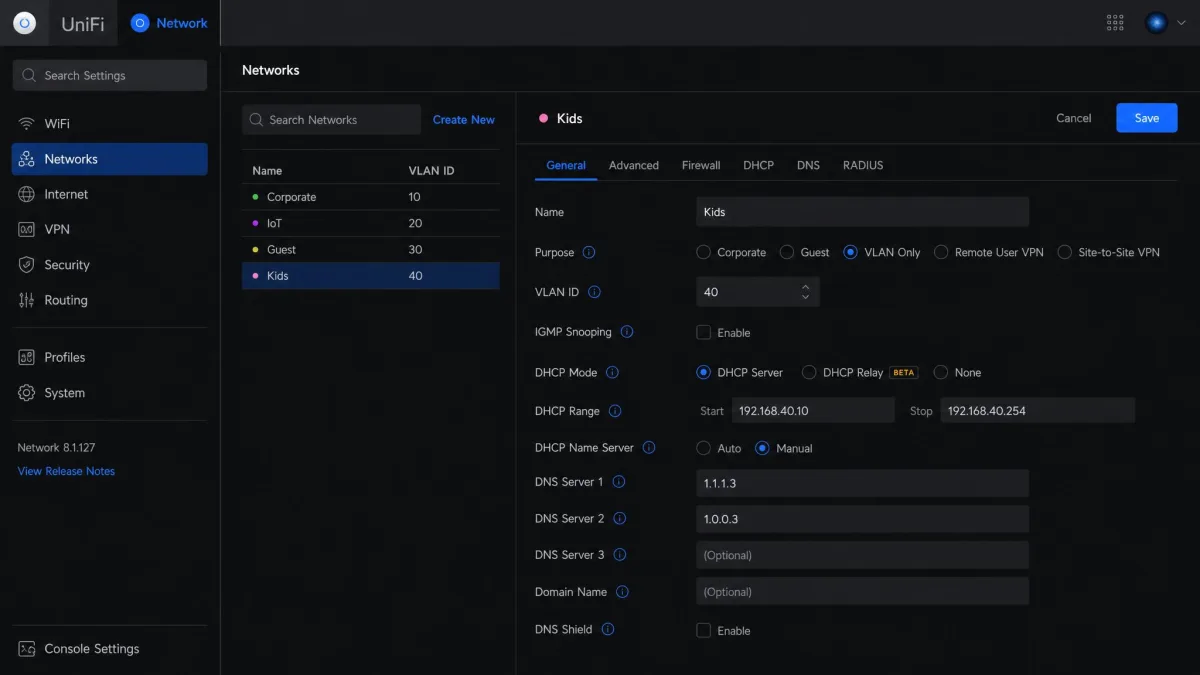
Task: Enable the DNS Shield checkbox
Action: click(704, 630)
